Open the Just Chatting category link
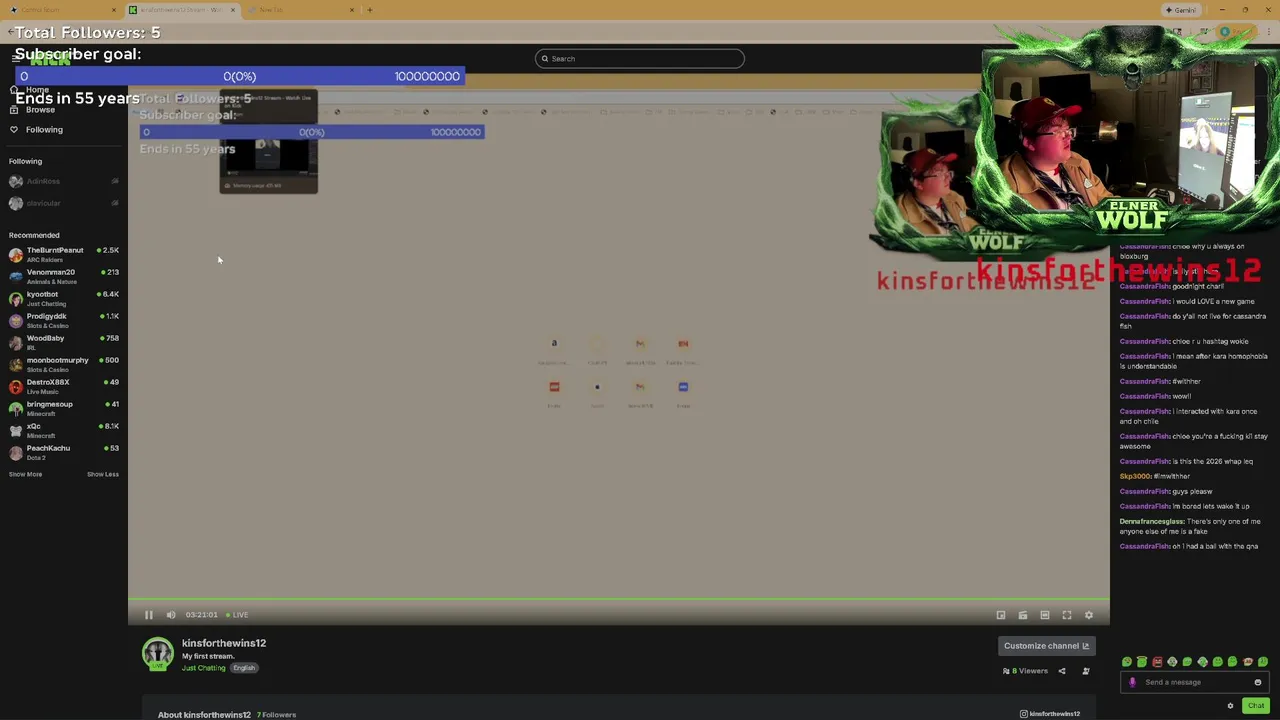Image resolution: width=1280 pixels, height=720 pixels. point(204,668)
